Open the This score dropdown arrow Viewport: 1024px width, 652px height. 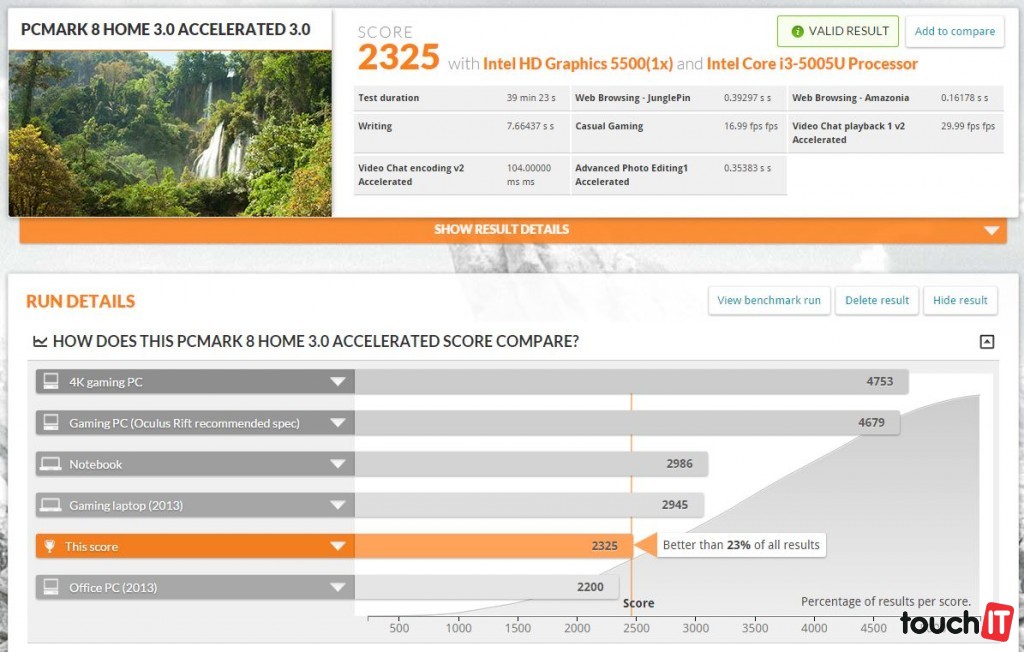coord(337,546)
